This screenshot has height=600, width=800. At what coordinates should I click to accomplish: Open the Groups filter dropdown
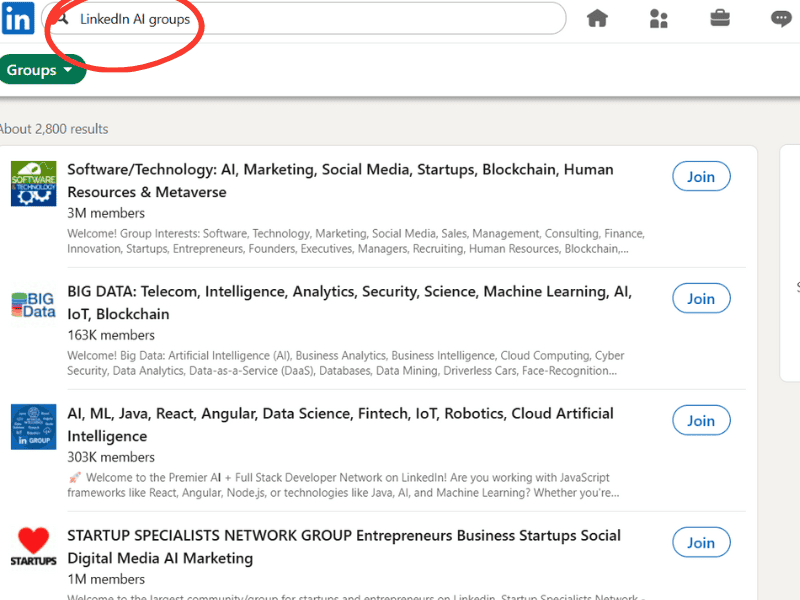(40, 70)
